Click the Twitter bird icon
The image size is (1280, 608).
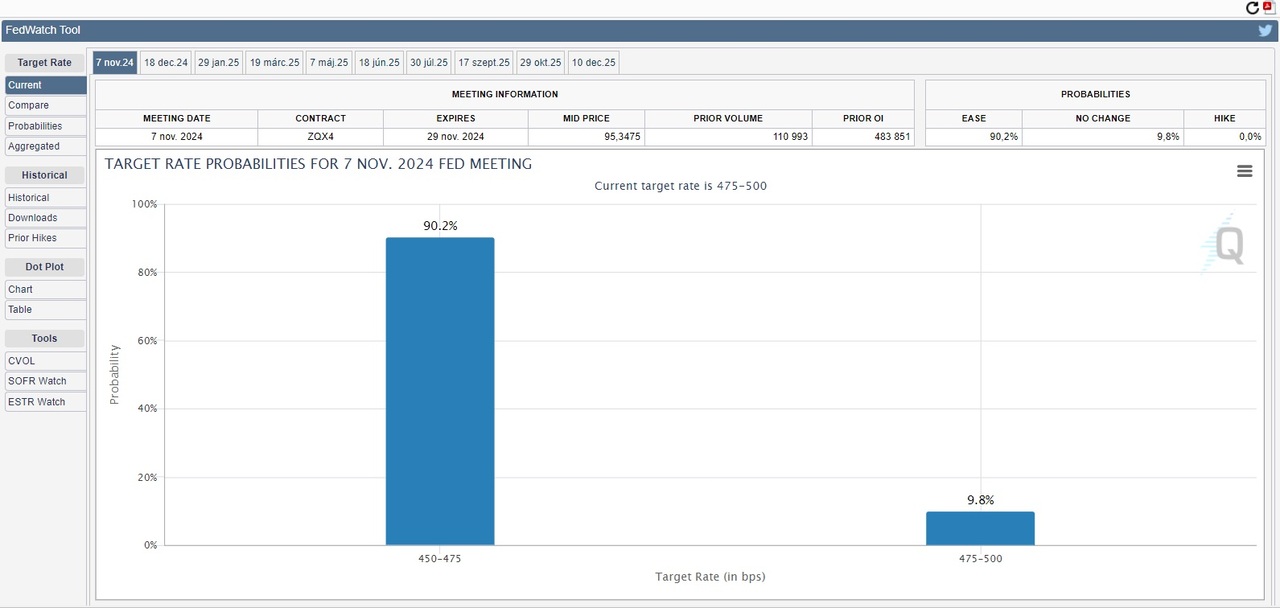point(1265,31)
